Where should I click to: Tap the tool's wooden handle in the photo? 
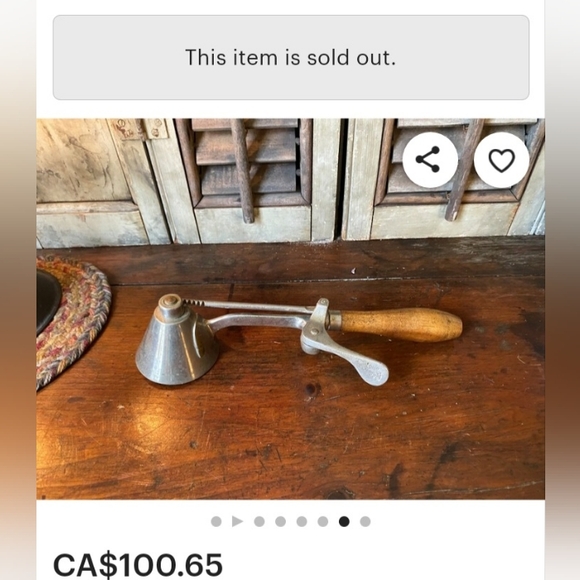coord(401,325)
